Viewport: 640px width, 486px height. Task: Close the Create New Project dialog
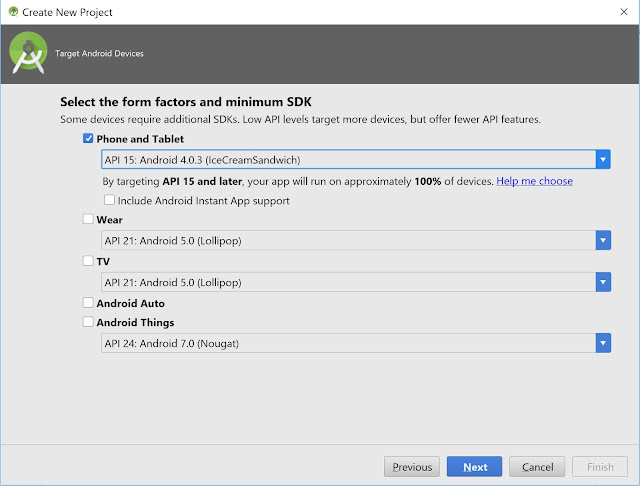tap(624, 12)
